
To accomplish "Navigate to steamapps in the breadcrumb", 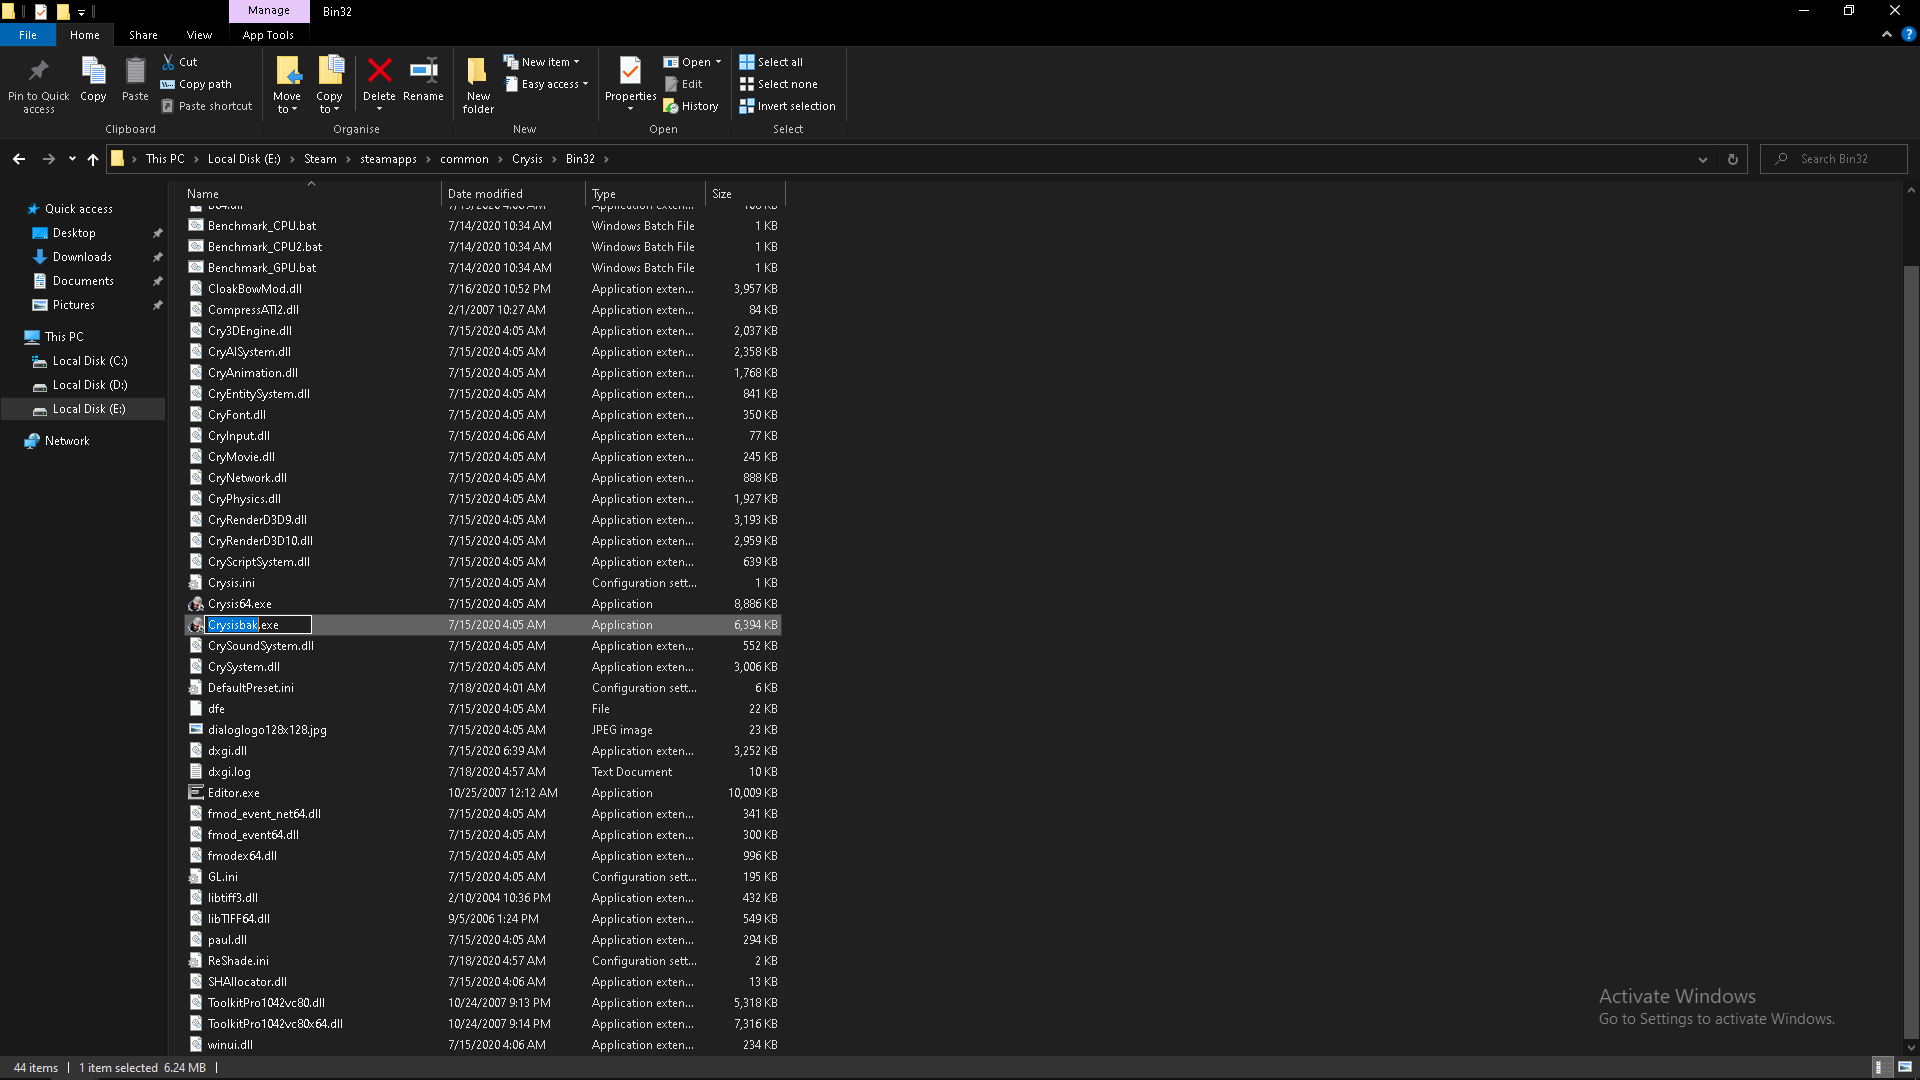I will [x=388, y=159].
